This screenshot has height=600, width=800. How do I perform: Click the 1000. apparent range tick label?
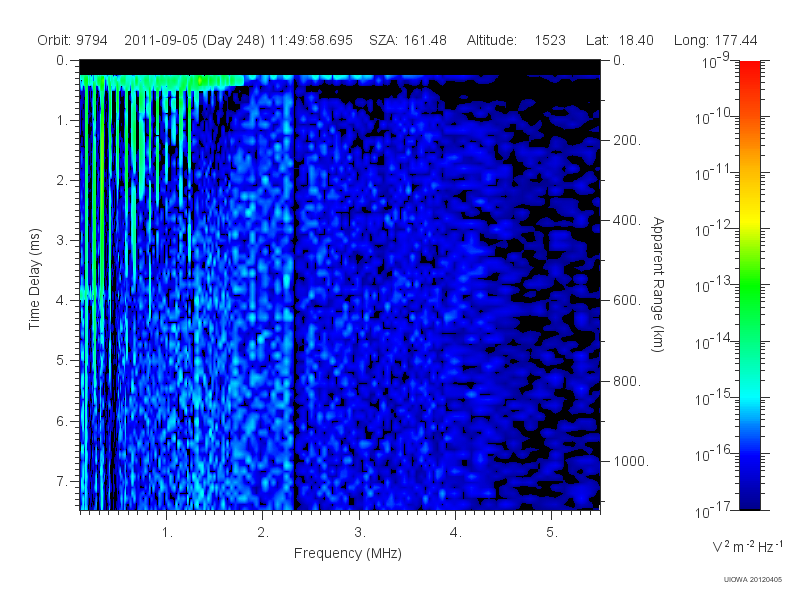631,461
